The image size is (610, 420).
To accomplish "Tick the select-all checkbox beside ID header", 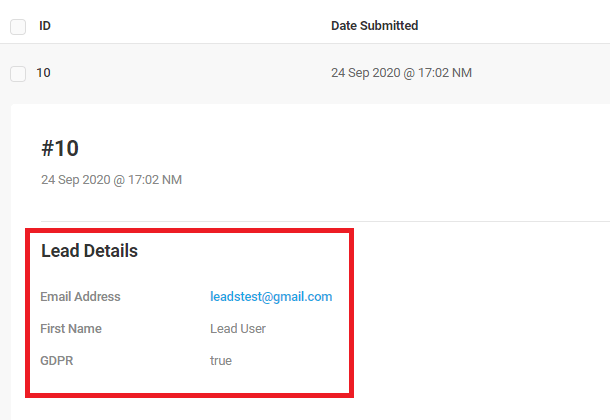I will [x=18, y=27].
